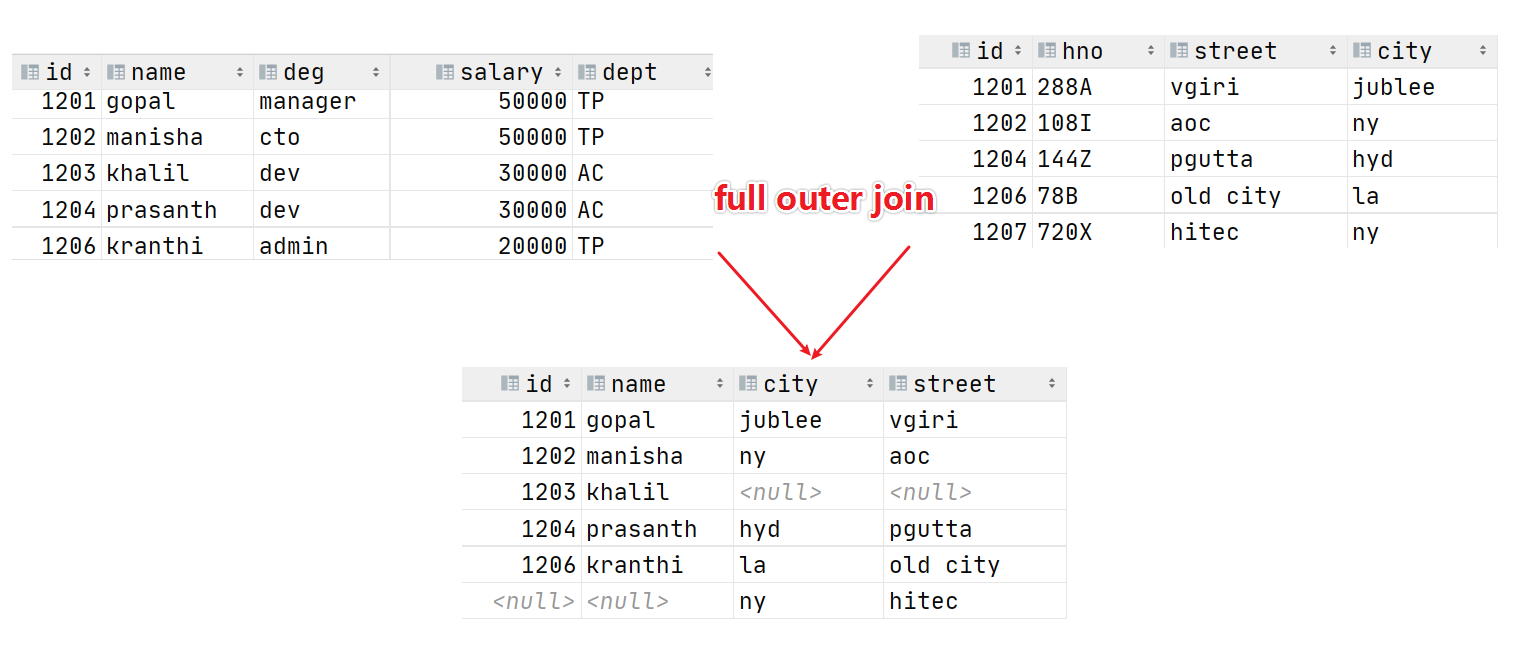Select the hno column header label
The width and height of the screenshot is (1530, 661).
pos(1083,51)
